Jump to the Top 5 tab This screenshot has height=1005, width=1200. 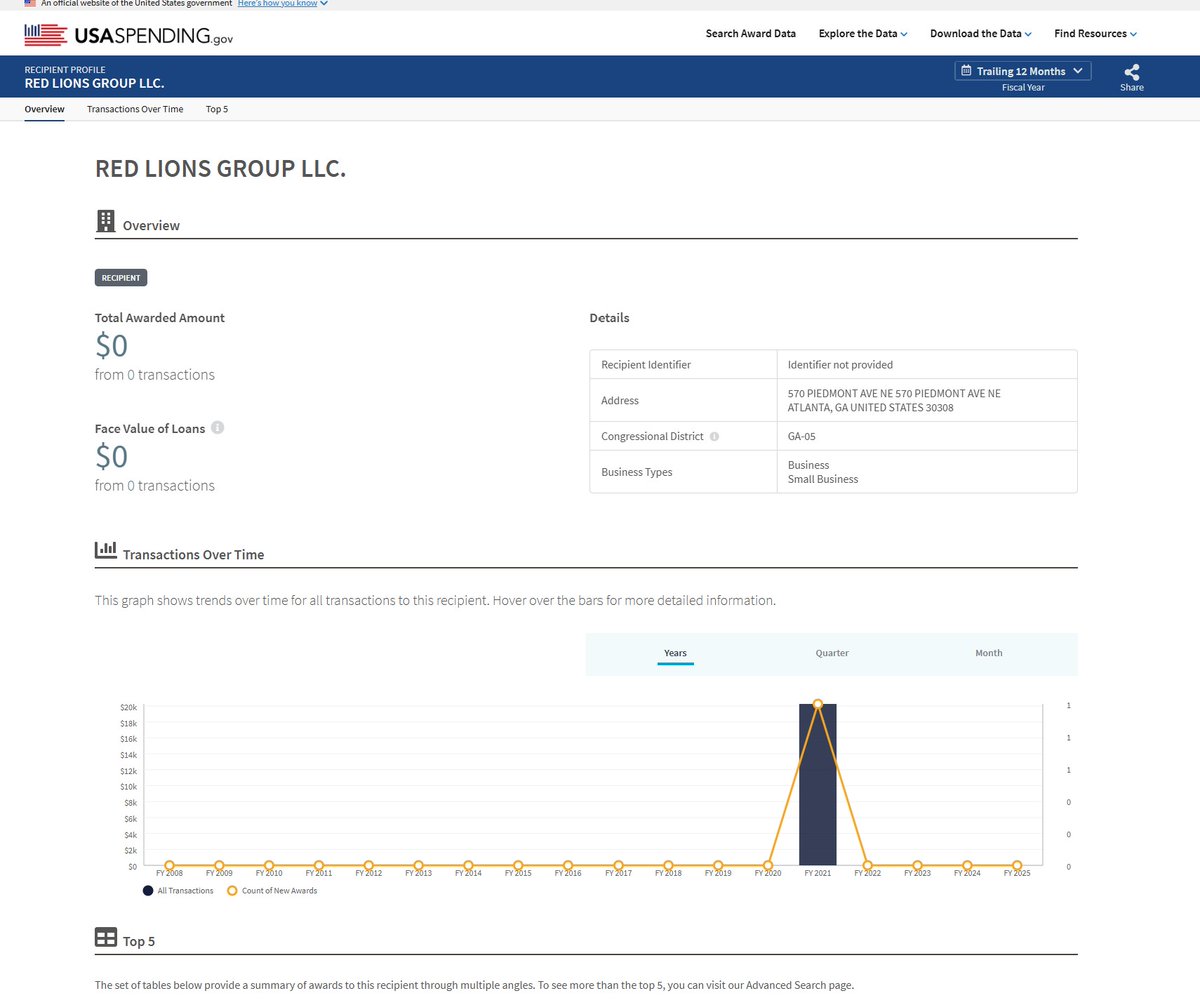217,109
